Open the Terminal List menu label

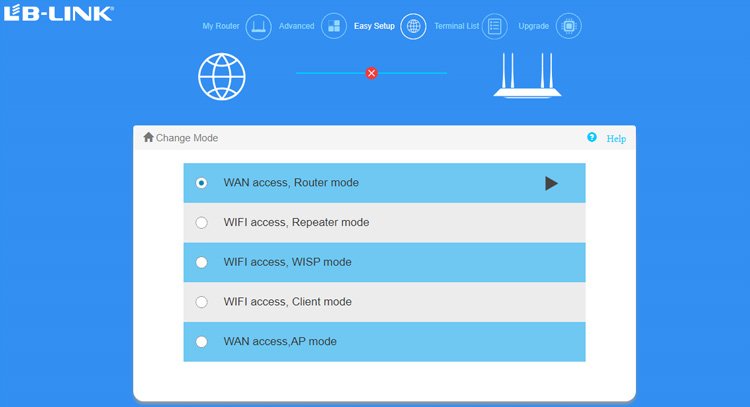coord(456,26)
